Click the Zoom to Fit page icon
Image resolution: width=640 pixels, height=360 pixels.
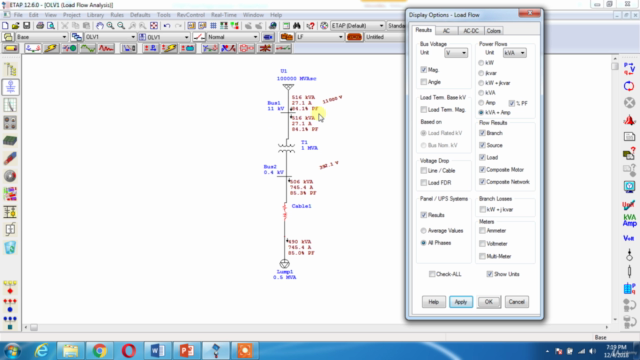coord(154,26)
